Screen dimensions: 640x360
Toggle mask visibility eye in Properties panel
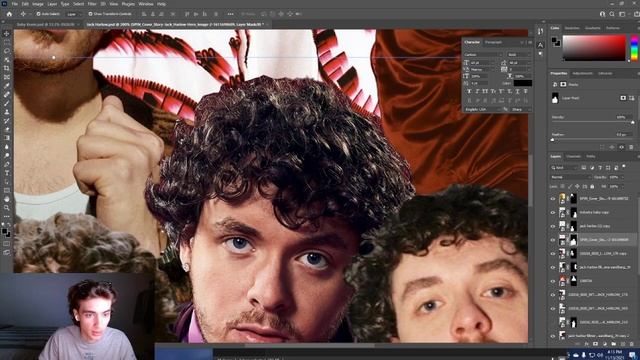pyautogui.click(x=622, y=147)
